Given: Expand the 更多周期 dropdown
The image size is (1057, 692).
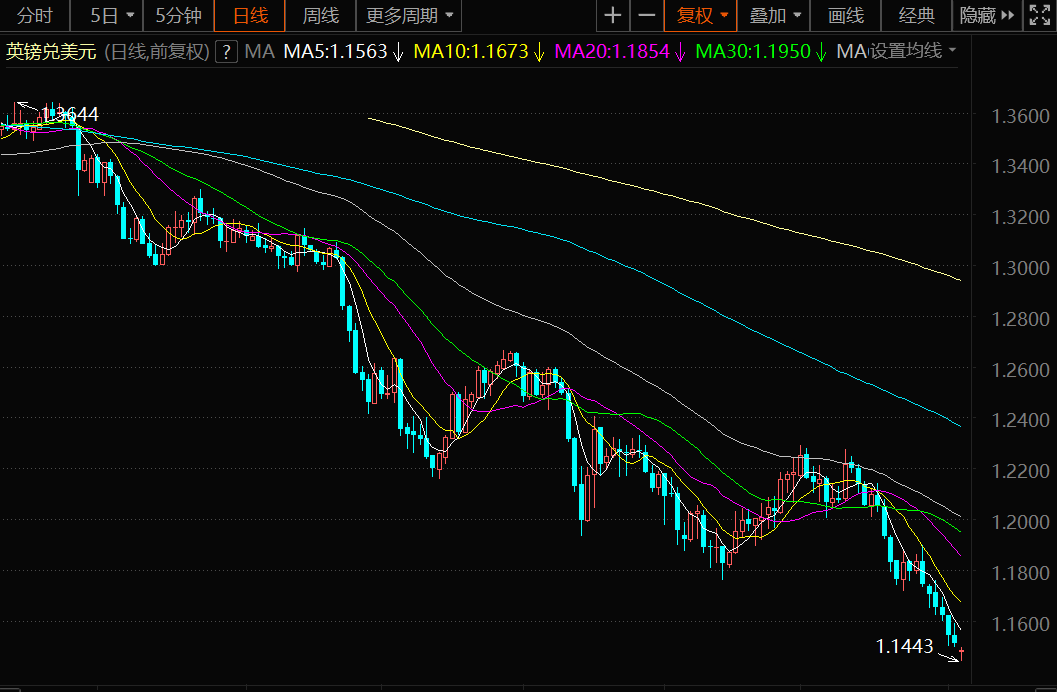Looking at the screenshot, I should [x=409, y=15].
